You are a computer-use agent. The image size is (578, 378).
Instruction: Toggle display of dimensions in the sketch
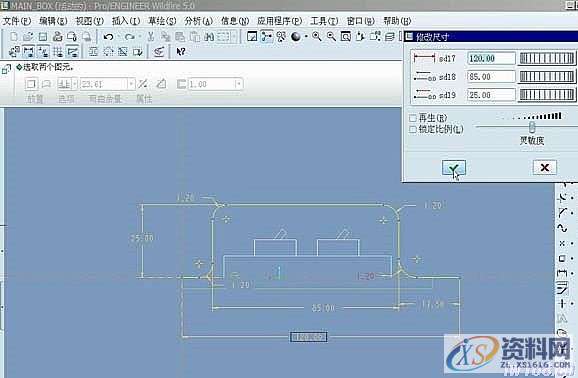pyautogui.click(x=29, y=52)
